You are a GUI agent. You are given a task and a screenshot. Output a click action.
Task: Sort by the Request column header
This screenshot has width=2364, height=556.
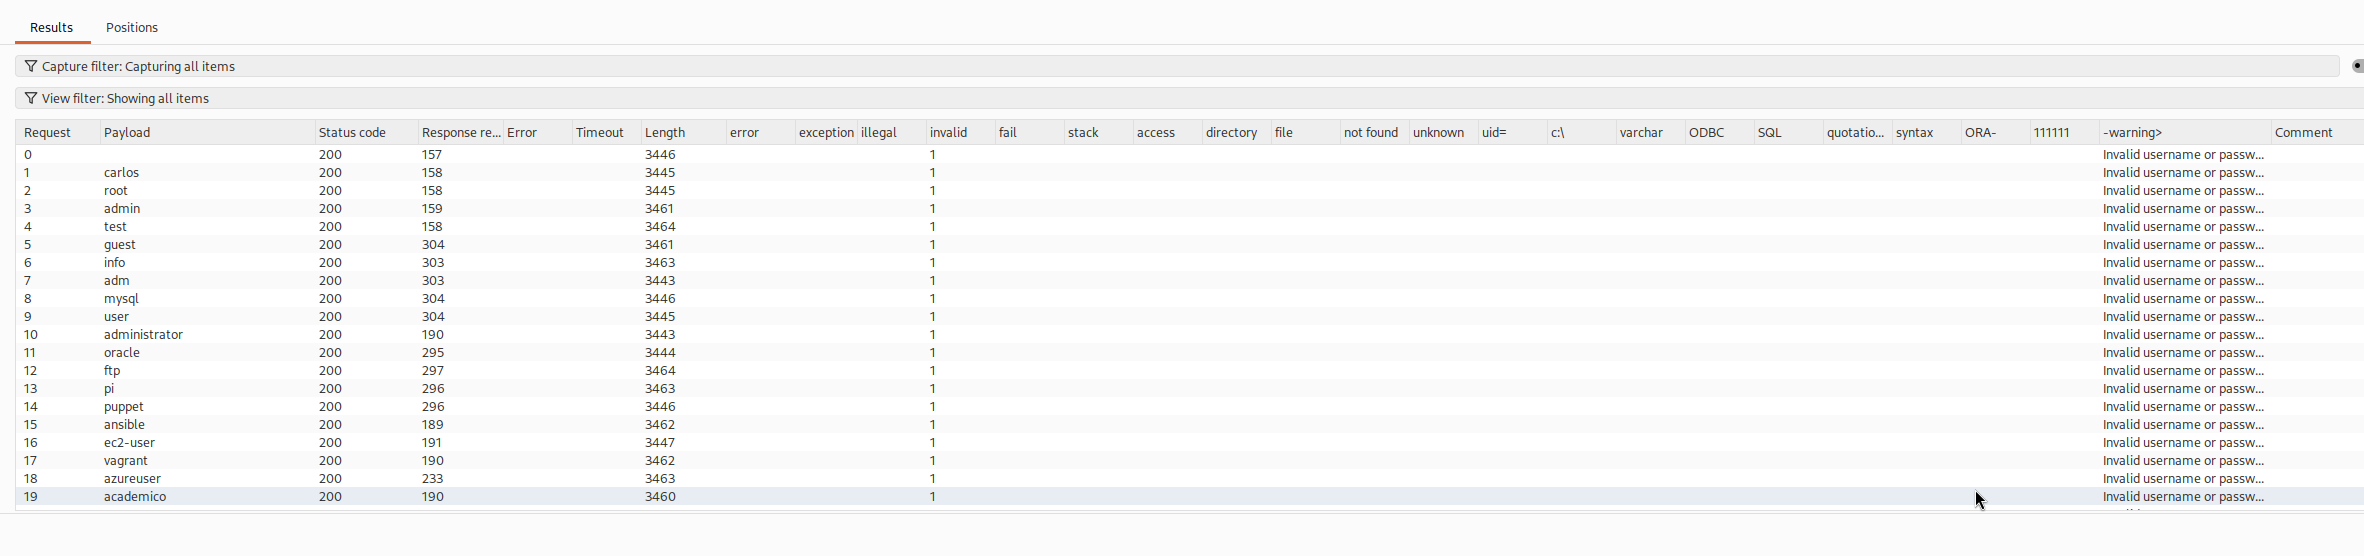point(58,132)
